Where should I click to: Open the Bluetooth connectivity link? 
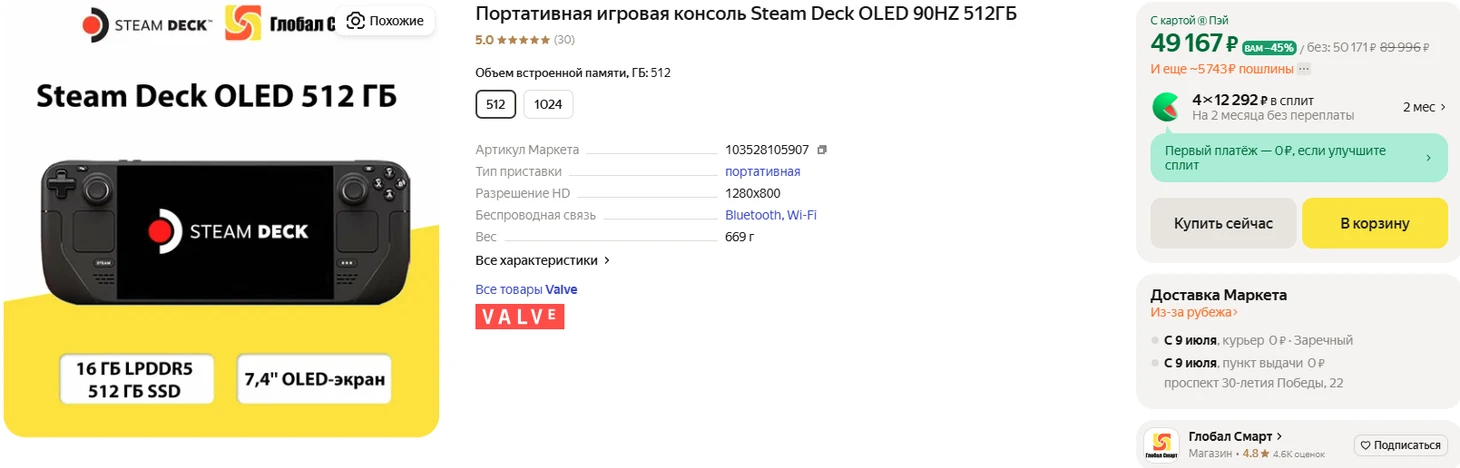[x=753, y=215]
